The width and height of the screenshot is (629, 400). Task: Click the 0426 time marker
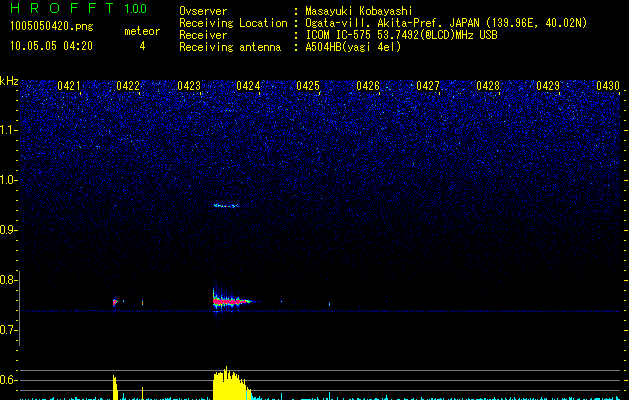click(368, 86)
